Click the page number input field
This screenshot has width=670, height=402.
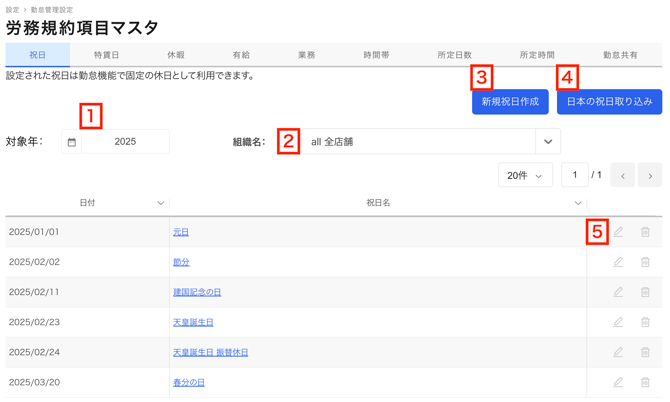(574, 175)
